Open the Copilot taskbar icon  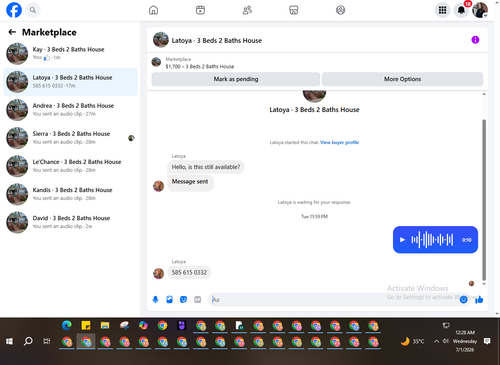[x=143, y=325]
